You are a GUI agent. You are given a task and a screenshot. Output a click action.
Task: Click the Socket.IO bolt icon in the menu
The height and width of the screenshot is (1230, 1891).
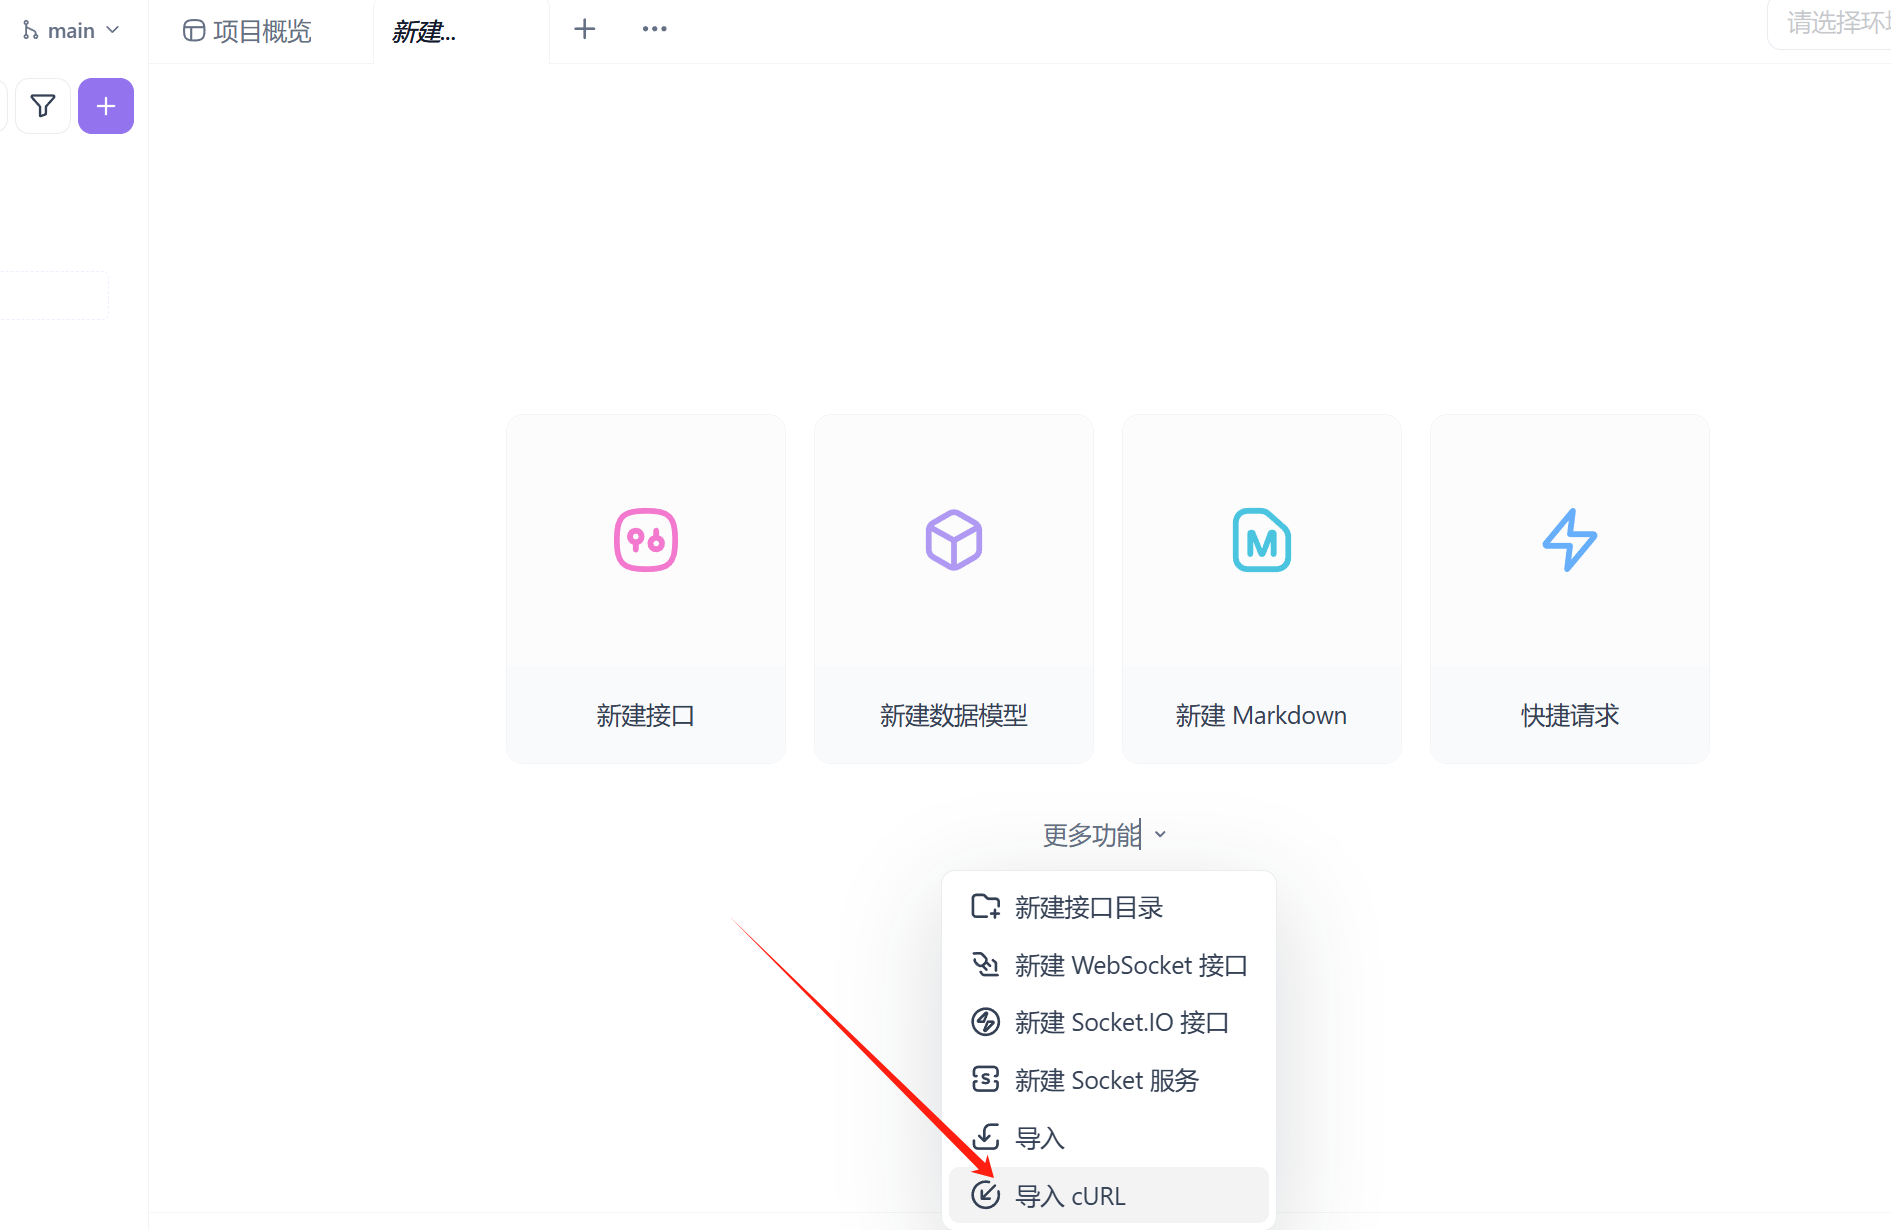click(986, 1021)
